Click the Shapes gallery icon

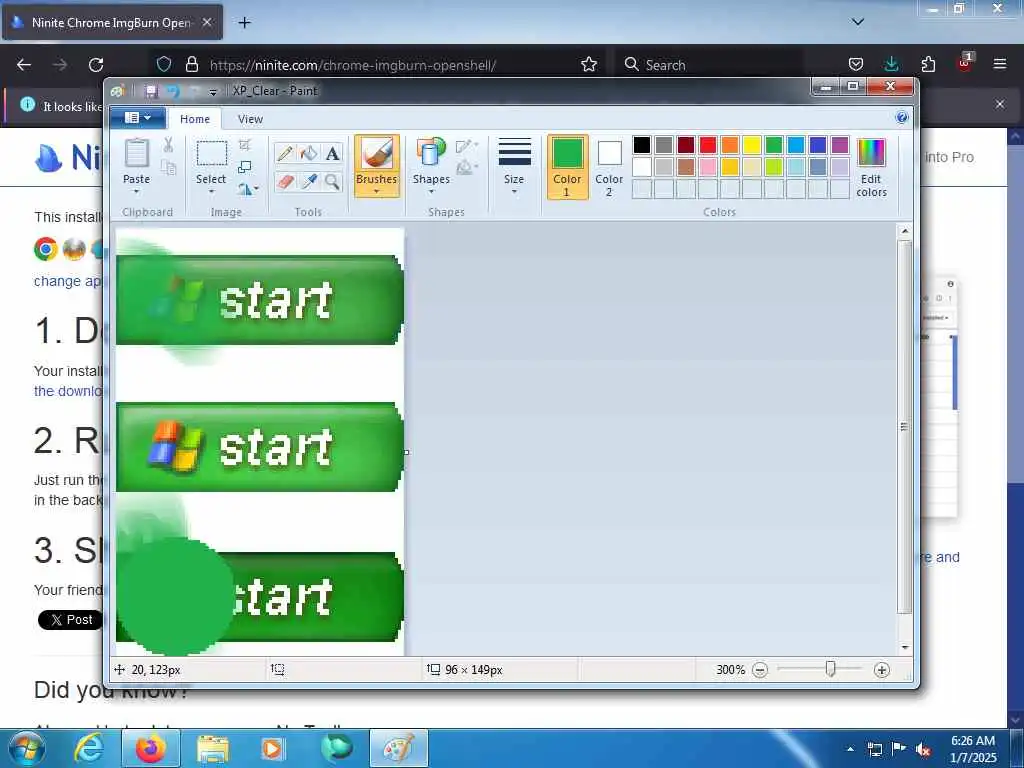click(x=431, y=153)
